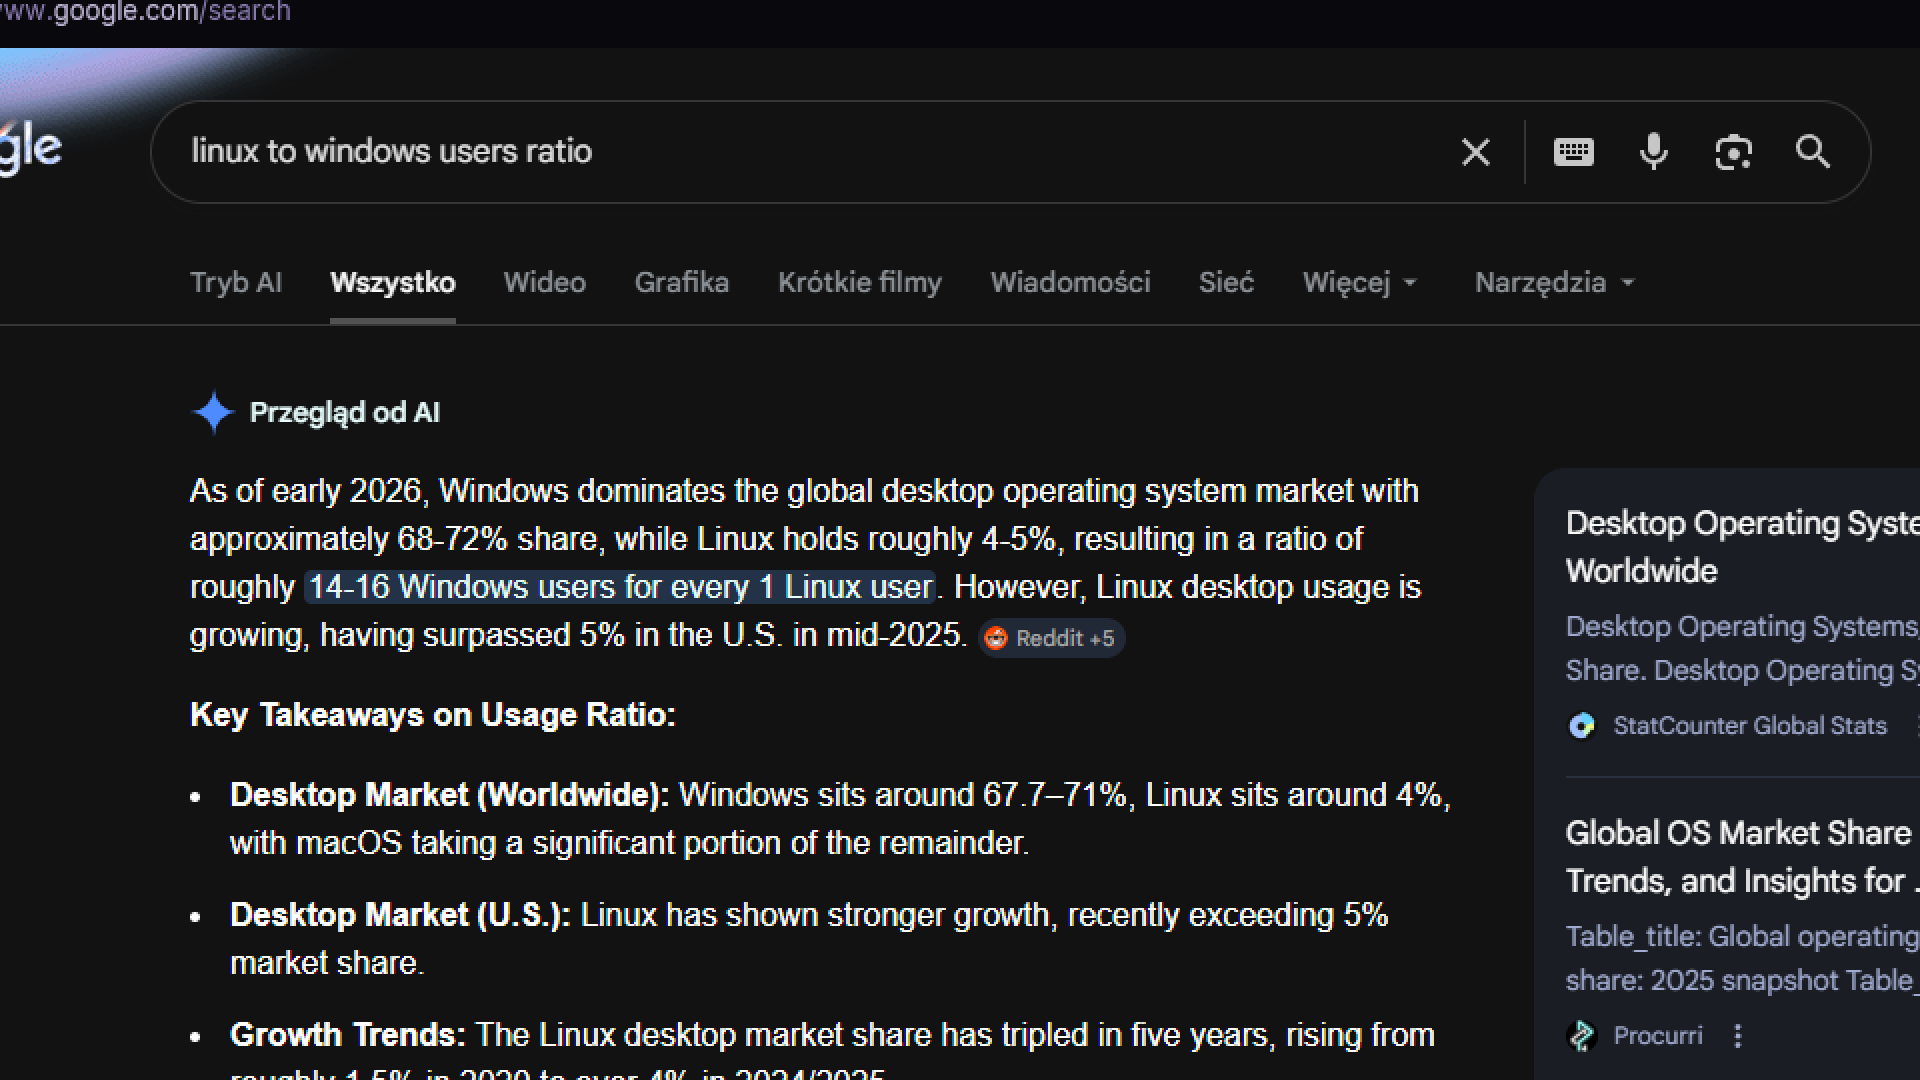The height and width of the screenshot is (1080, 1920).
Task: Switch to the Wiadomości tab
Action: tap(1070, 283)
